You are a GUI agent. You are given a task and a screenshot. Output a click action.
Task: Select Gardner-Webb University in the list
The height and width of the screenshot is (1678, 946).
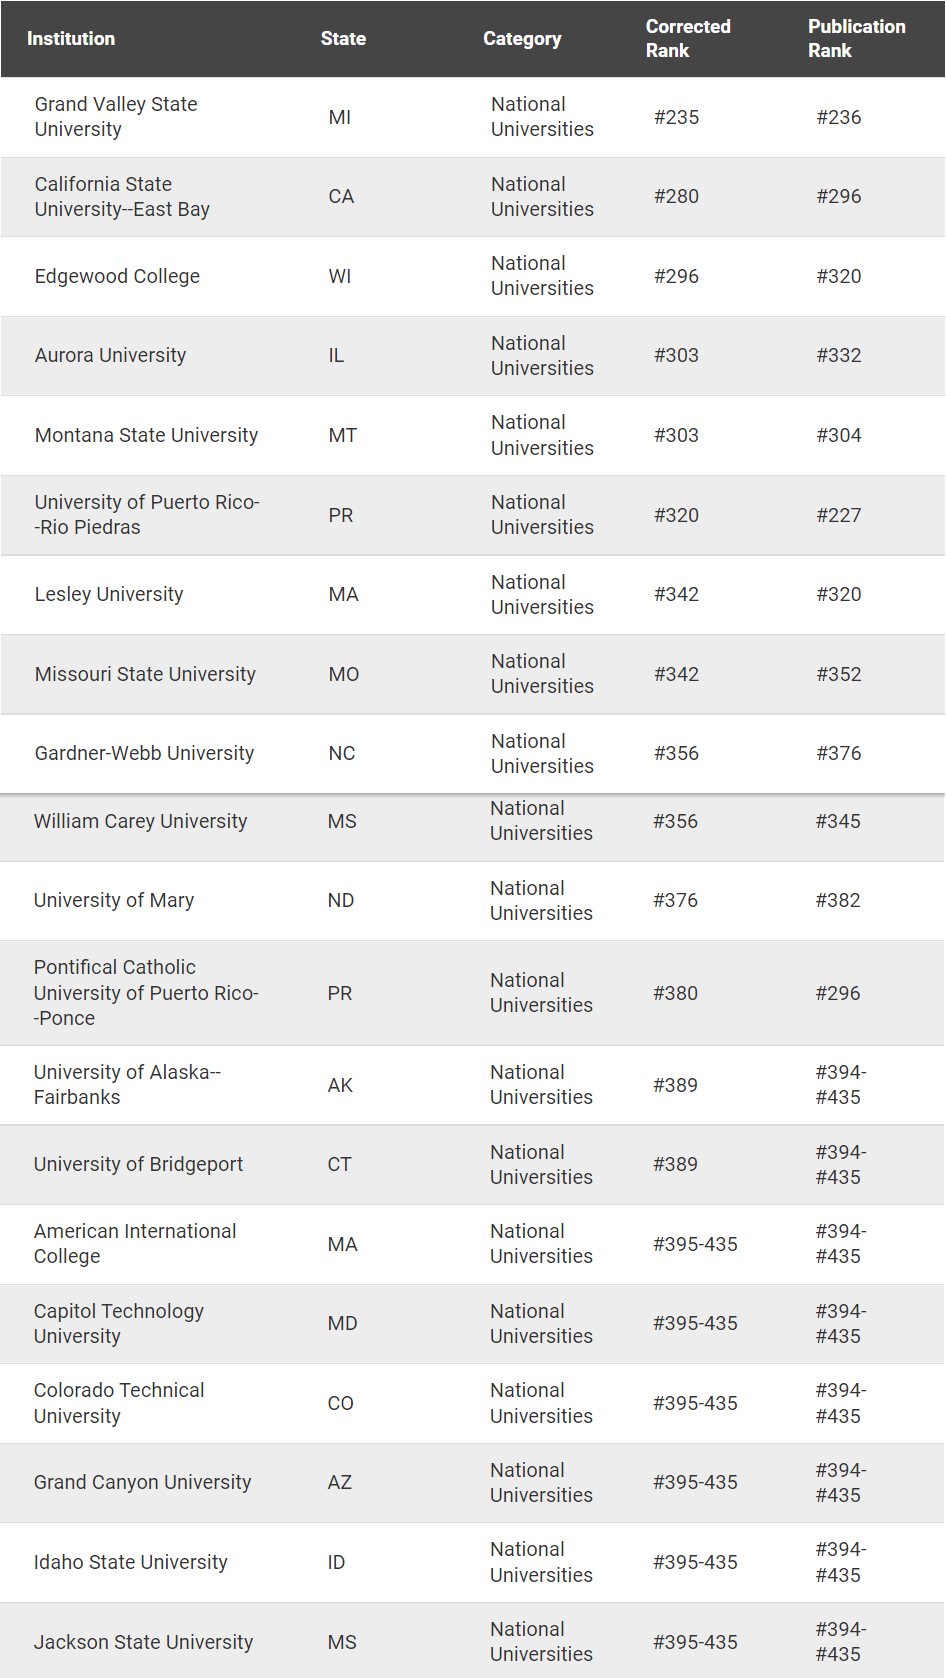[x=144, y=753]
